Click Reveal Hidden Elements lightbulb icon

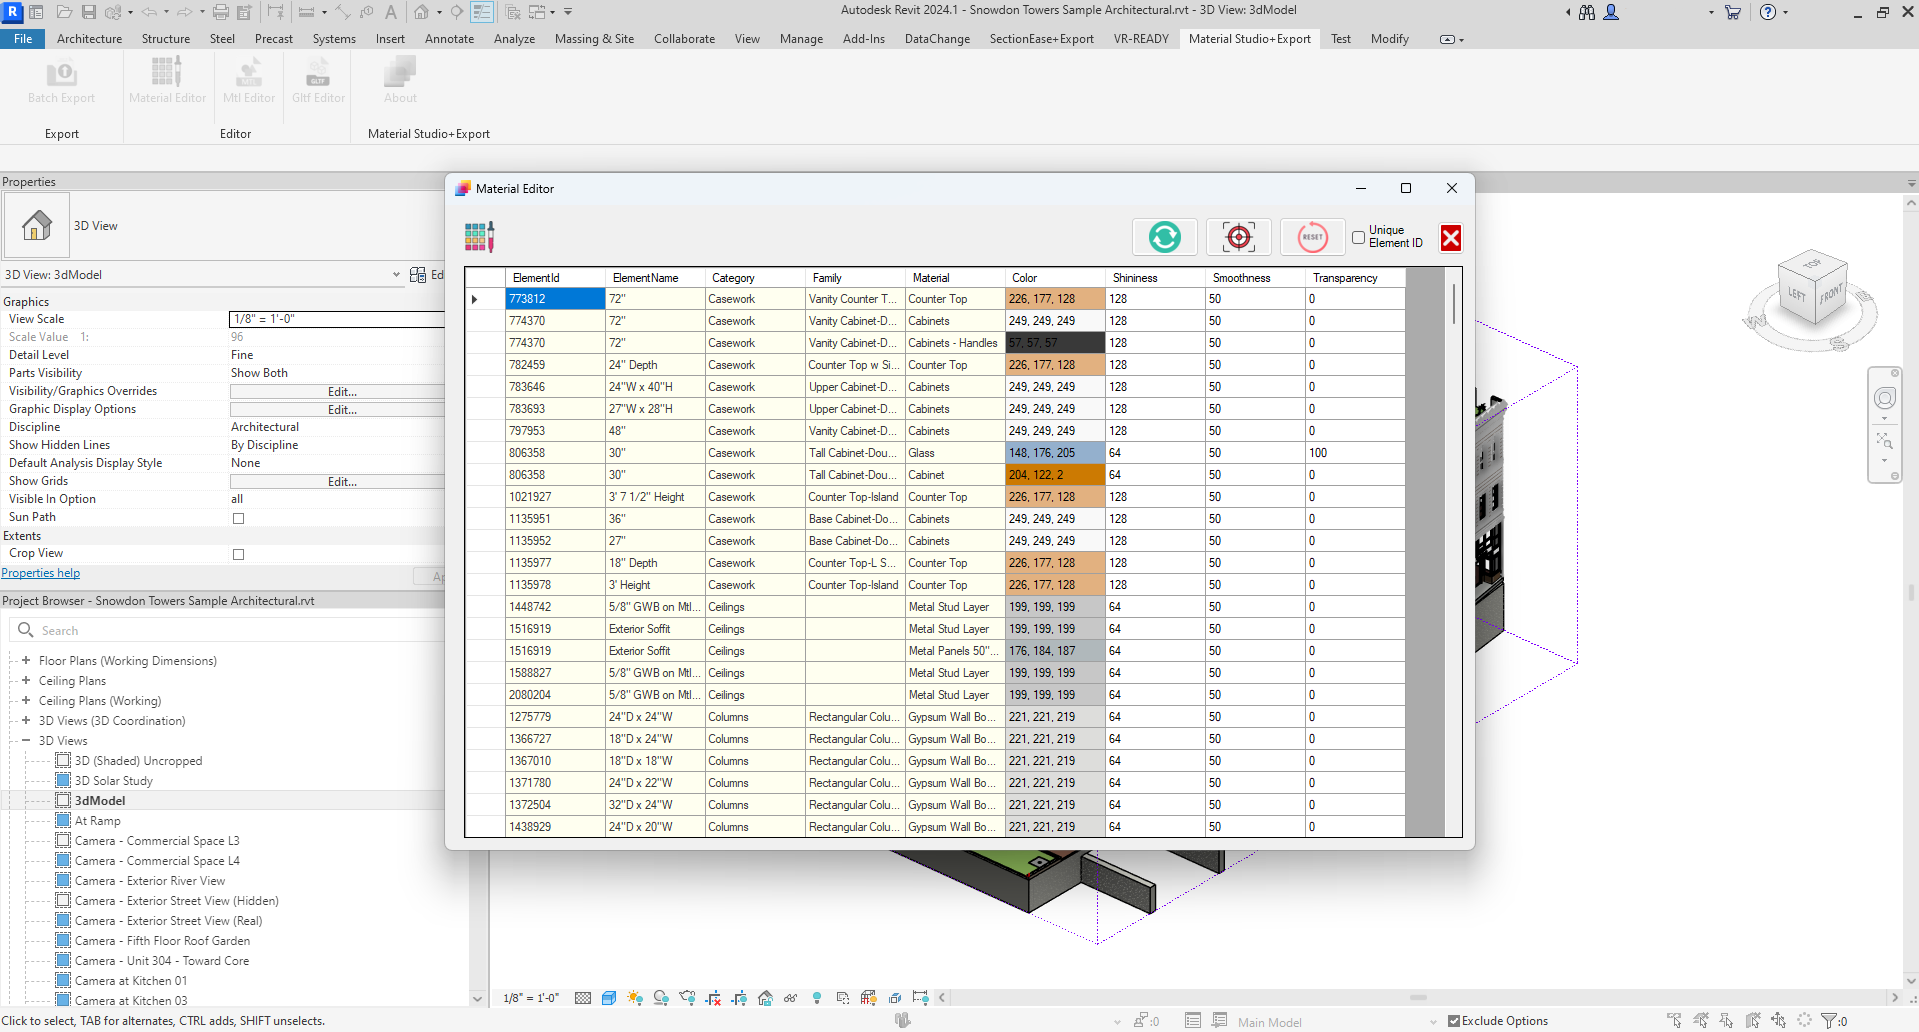[817, 998]
